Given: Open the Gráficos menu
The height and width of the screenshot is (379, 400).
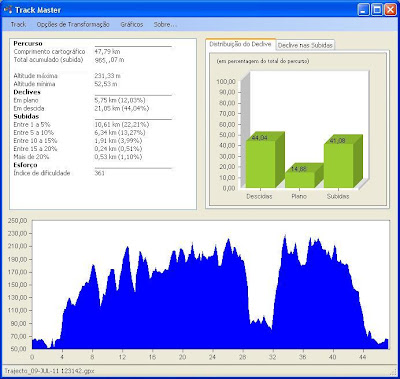Looking at the screenshot, I should coord(132,24).
